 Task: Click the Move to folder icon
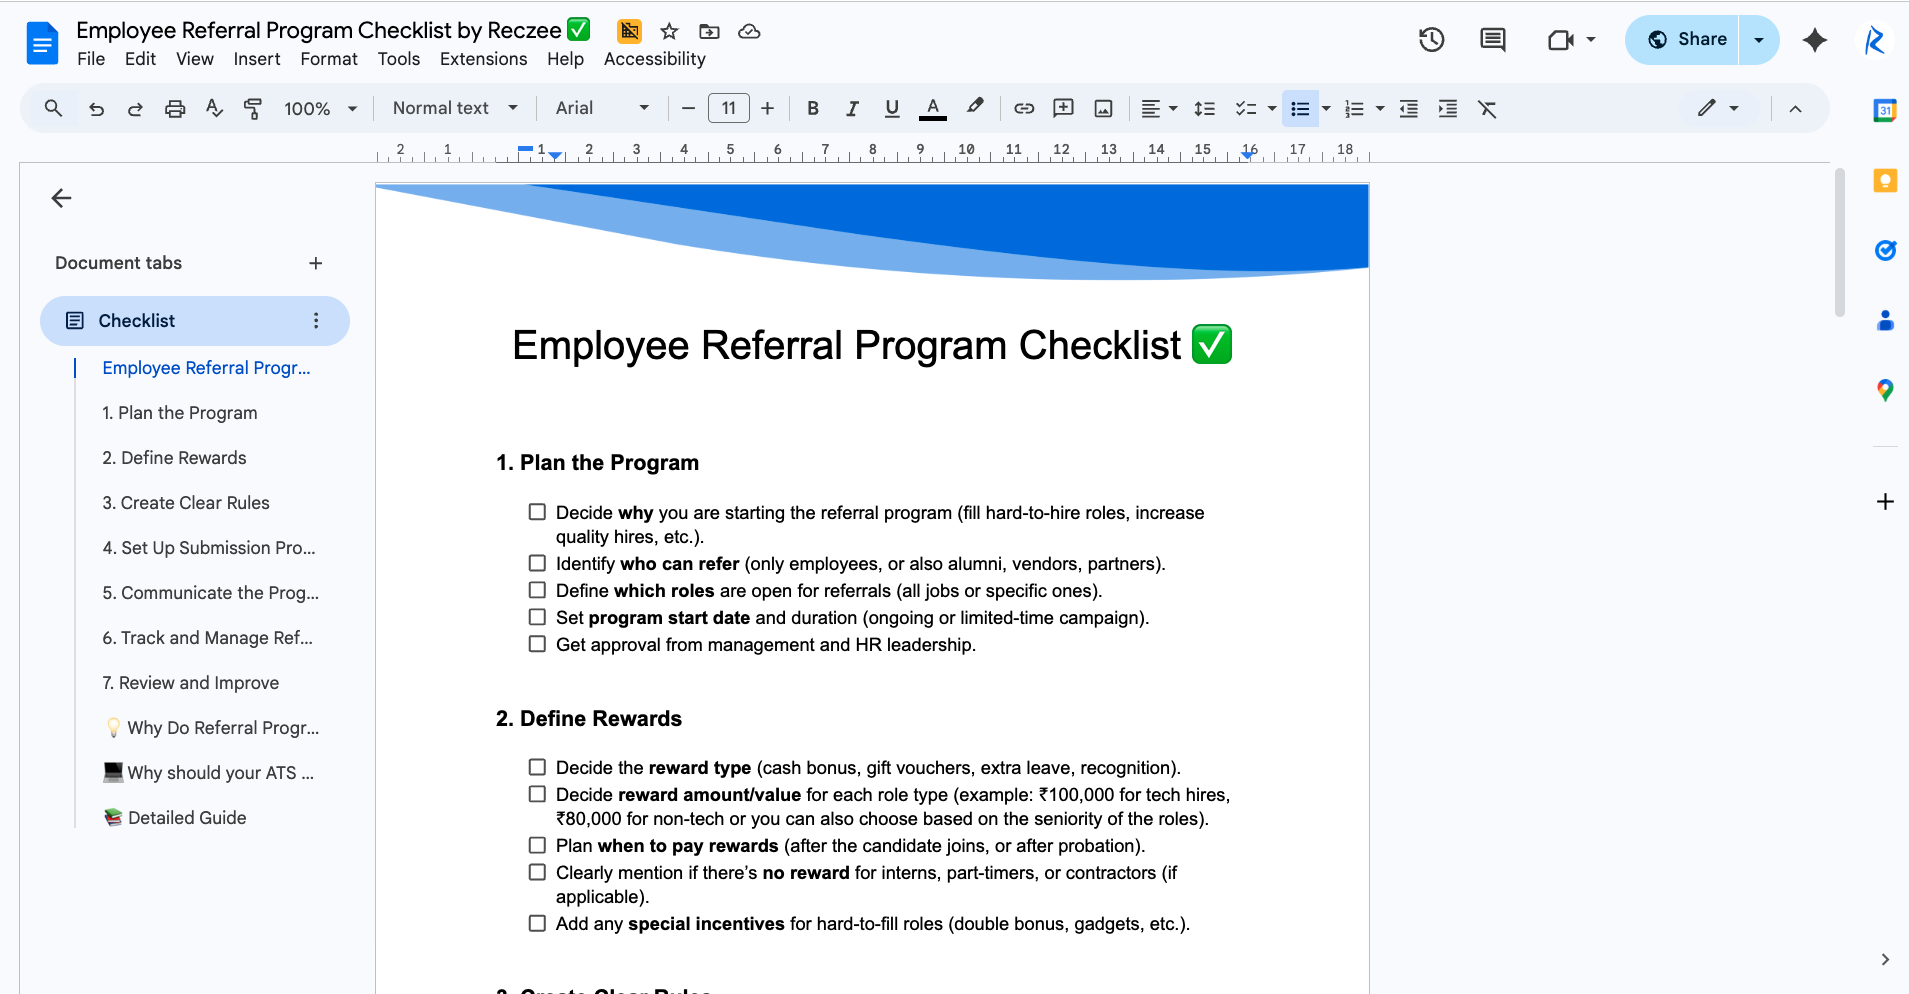[x=710, y=32]
